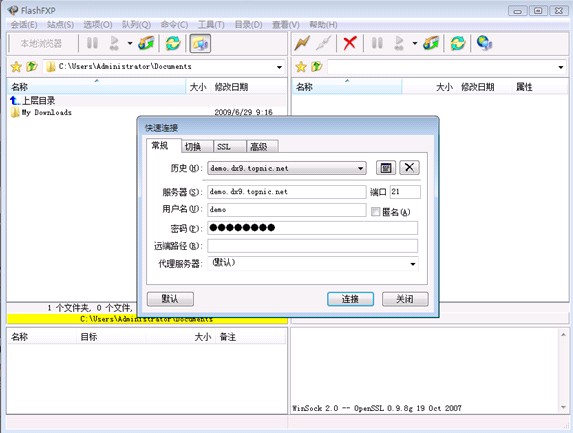Click the remote pane up-folder icon

(317, 67)
